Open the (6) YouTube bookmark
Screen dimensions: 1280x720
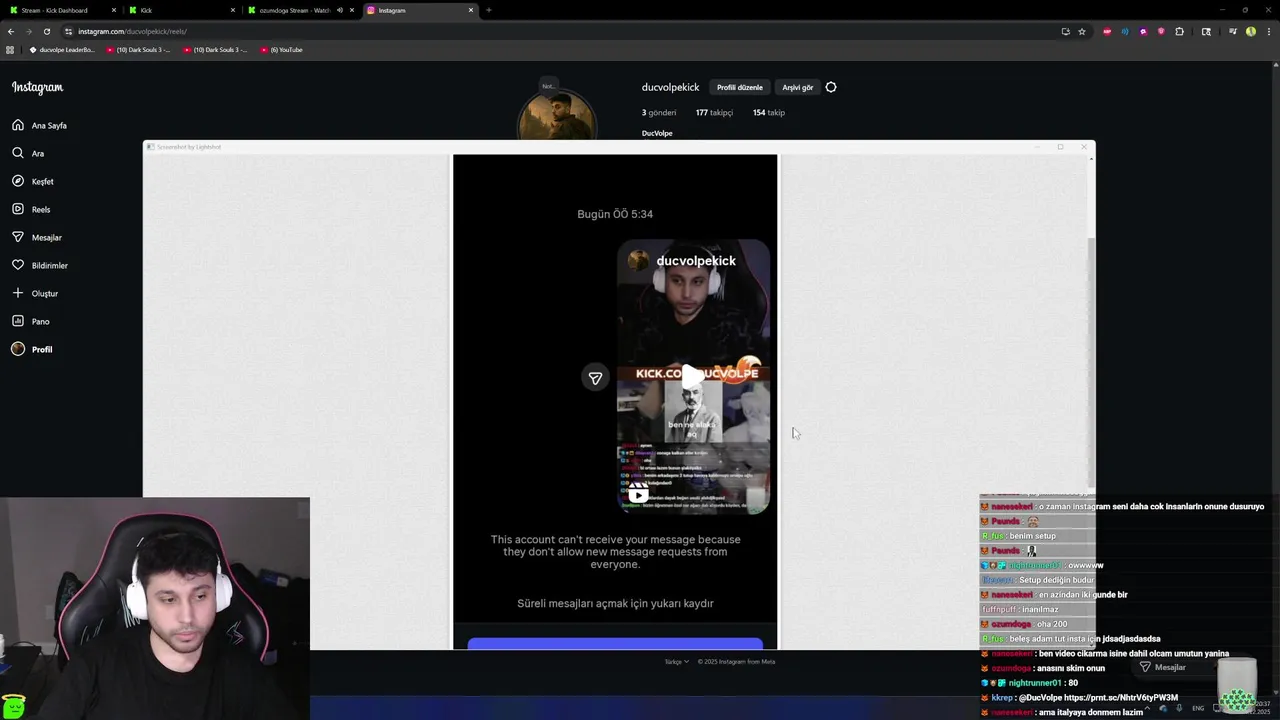pos(281,49)
